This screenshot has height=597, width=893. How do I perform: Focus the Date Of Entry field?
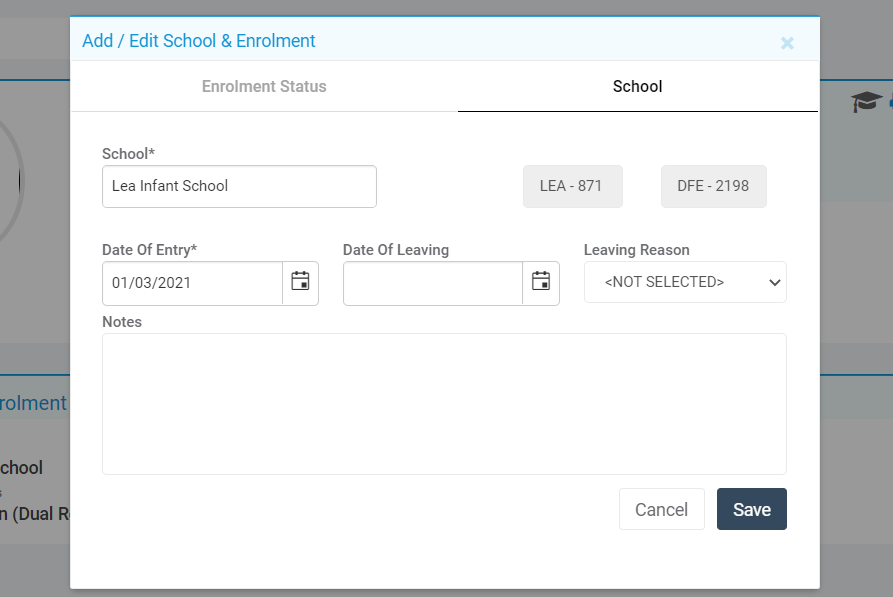click(192, 283)
